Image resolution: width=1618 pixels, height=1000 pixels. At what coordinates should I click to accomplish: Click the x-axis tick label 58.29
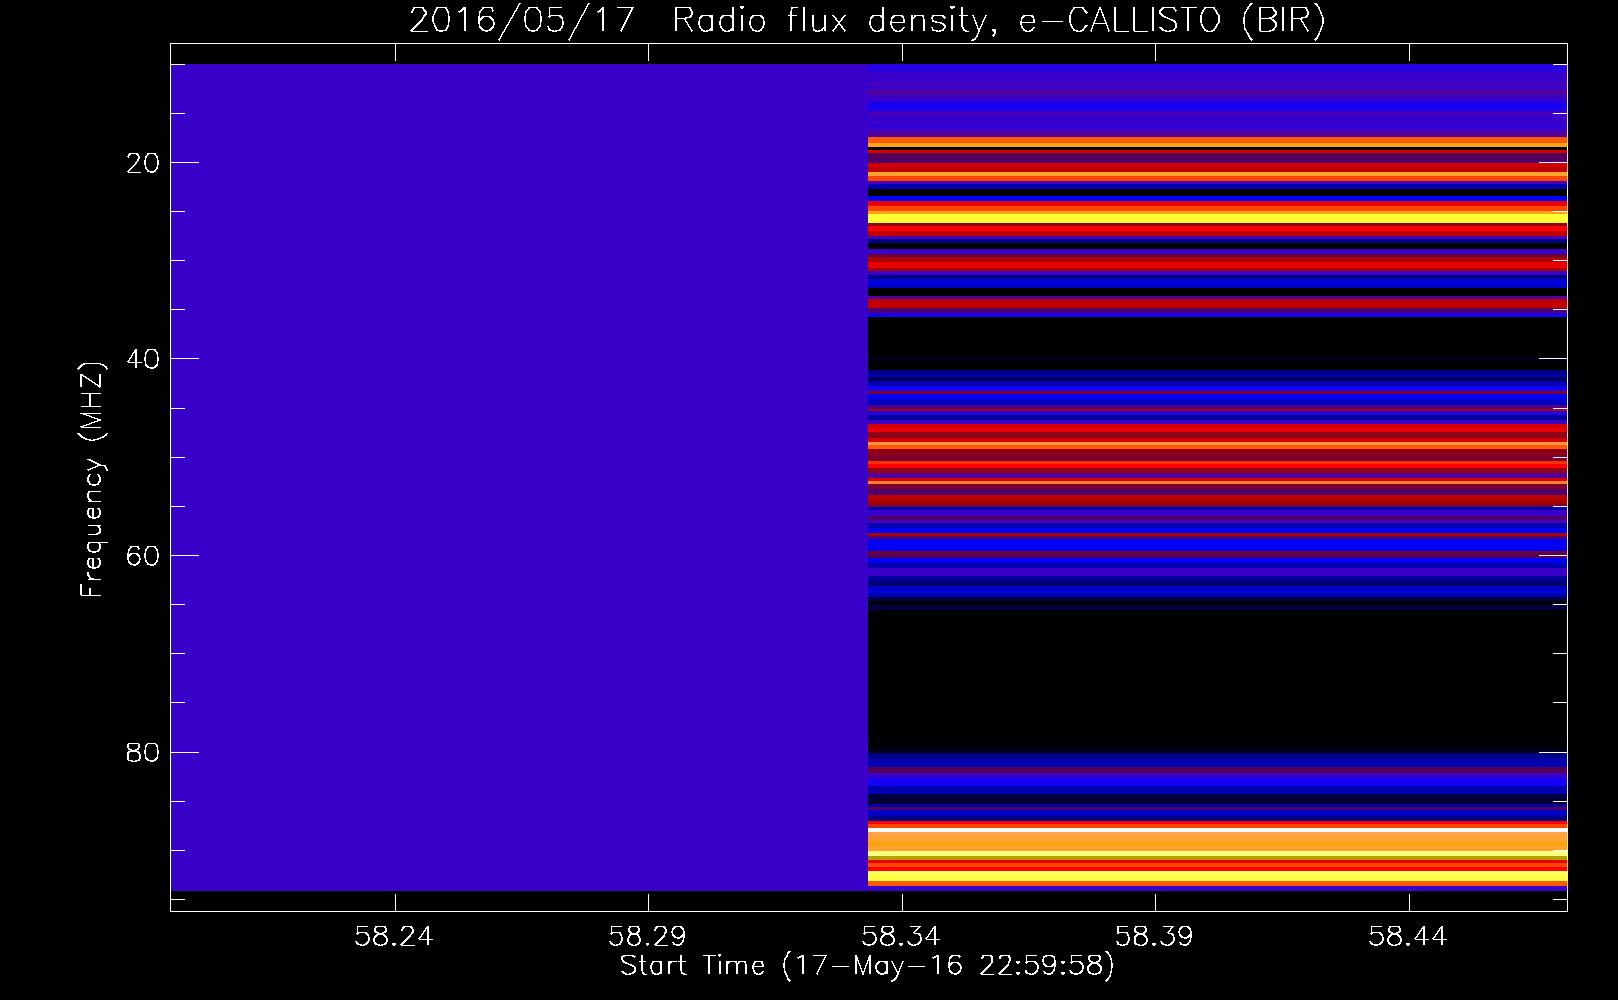pos(648,937)
